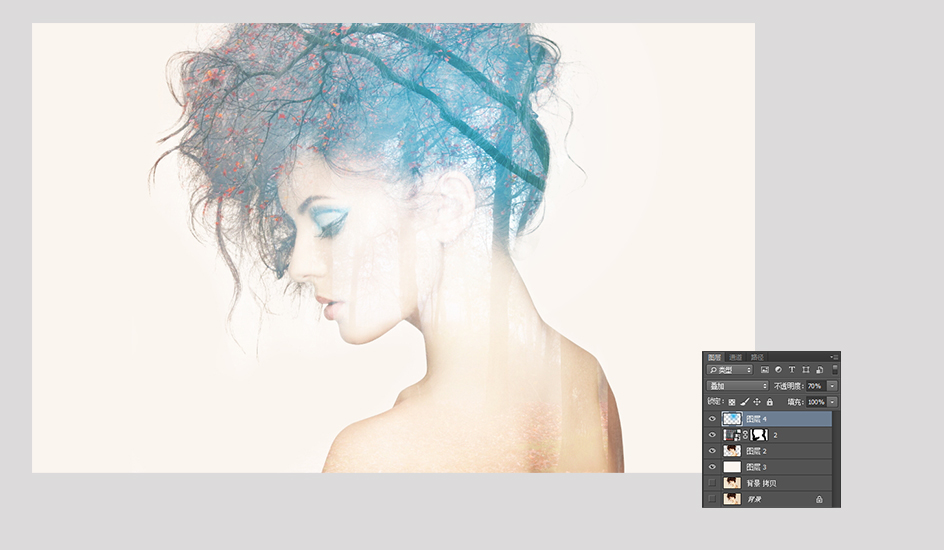Open the 类型 filter kind dropdown
The image size is (944, 550).
tap(730, 369)
